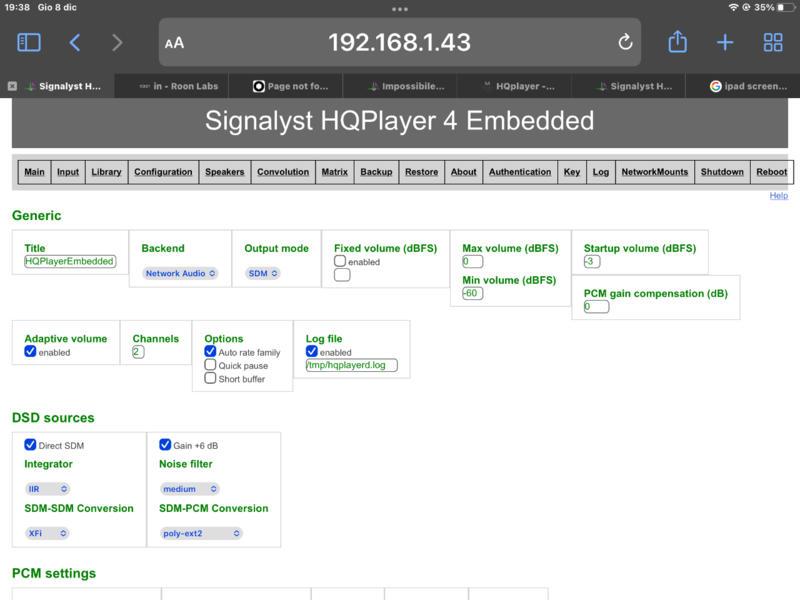Open the NetworkMounts page link

pyautogui.click(x=654, y=172)
